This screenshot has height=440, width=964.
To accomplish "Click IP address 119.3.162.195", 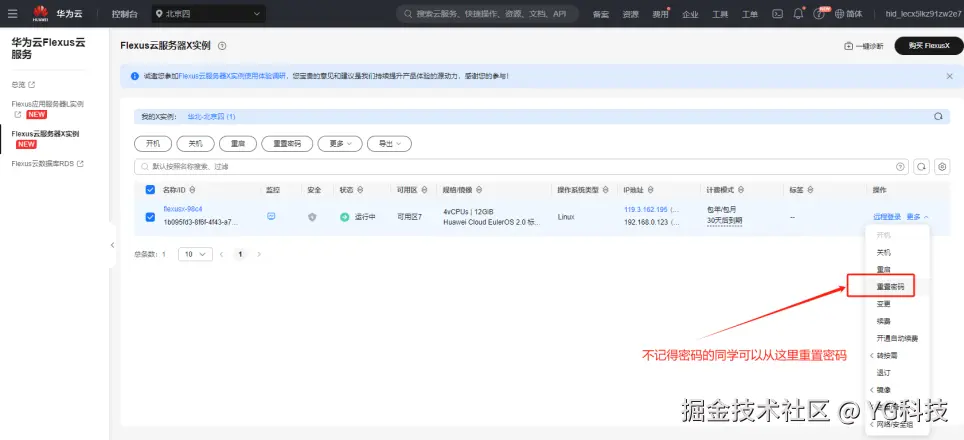I will coord(646,210).
